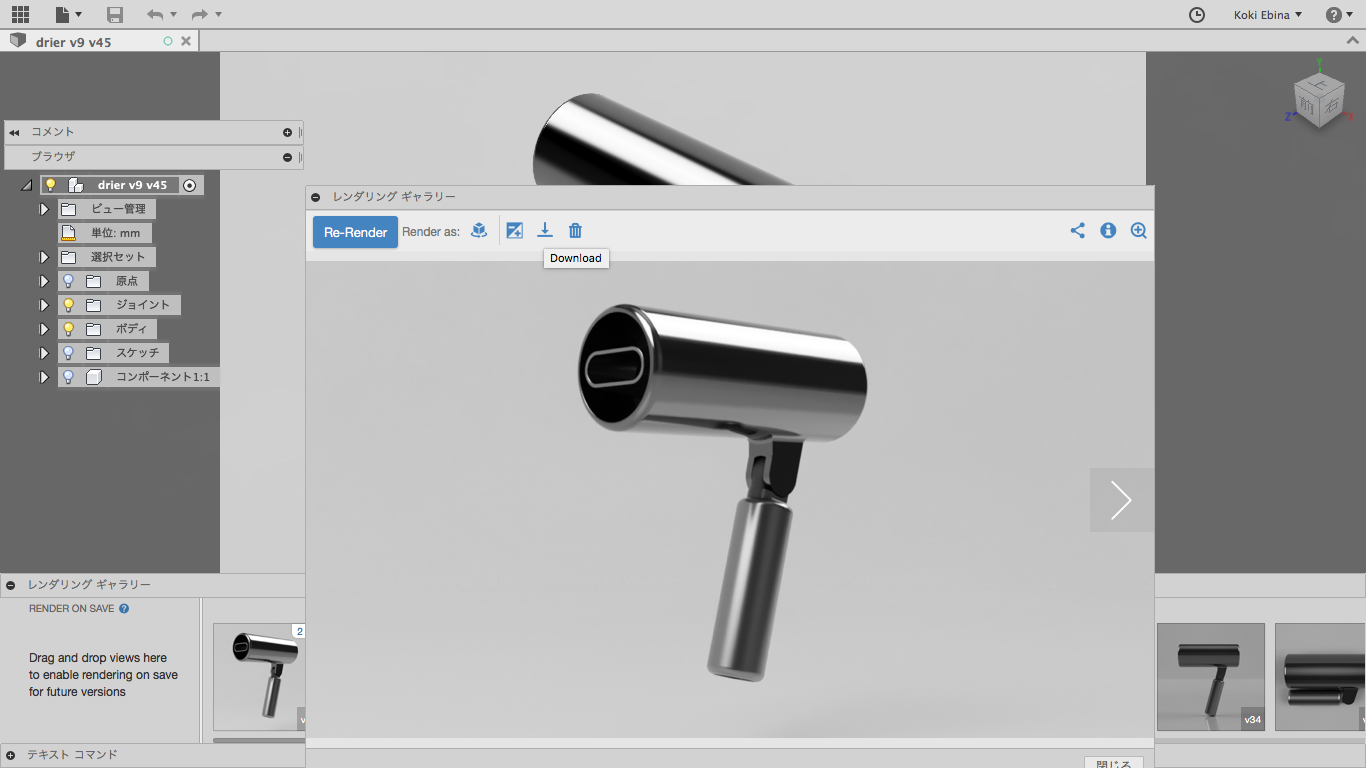Close the drier v9 v45 tab
The width and height of the screenshot is (1366, 768).
click(x=186, y=41)
